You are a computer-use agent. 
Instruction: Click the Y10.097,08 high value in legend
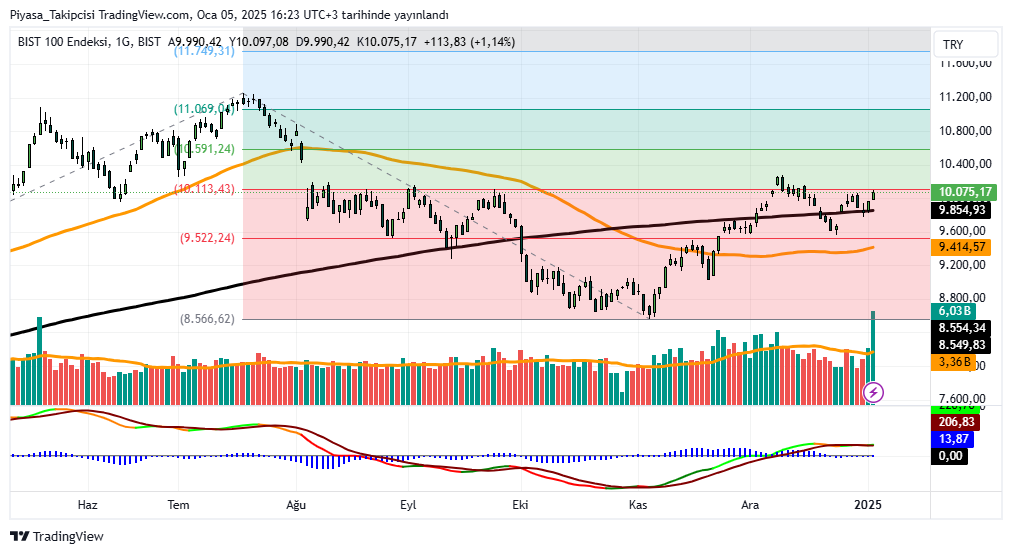pos(259,42)
